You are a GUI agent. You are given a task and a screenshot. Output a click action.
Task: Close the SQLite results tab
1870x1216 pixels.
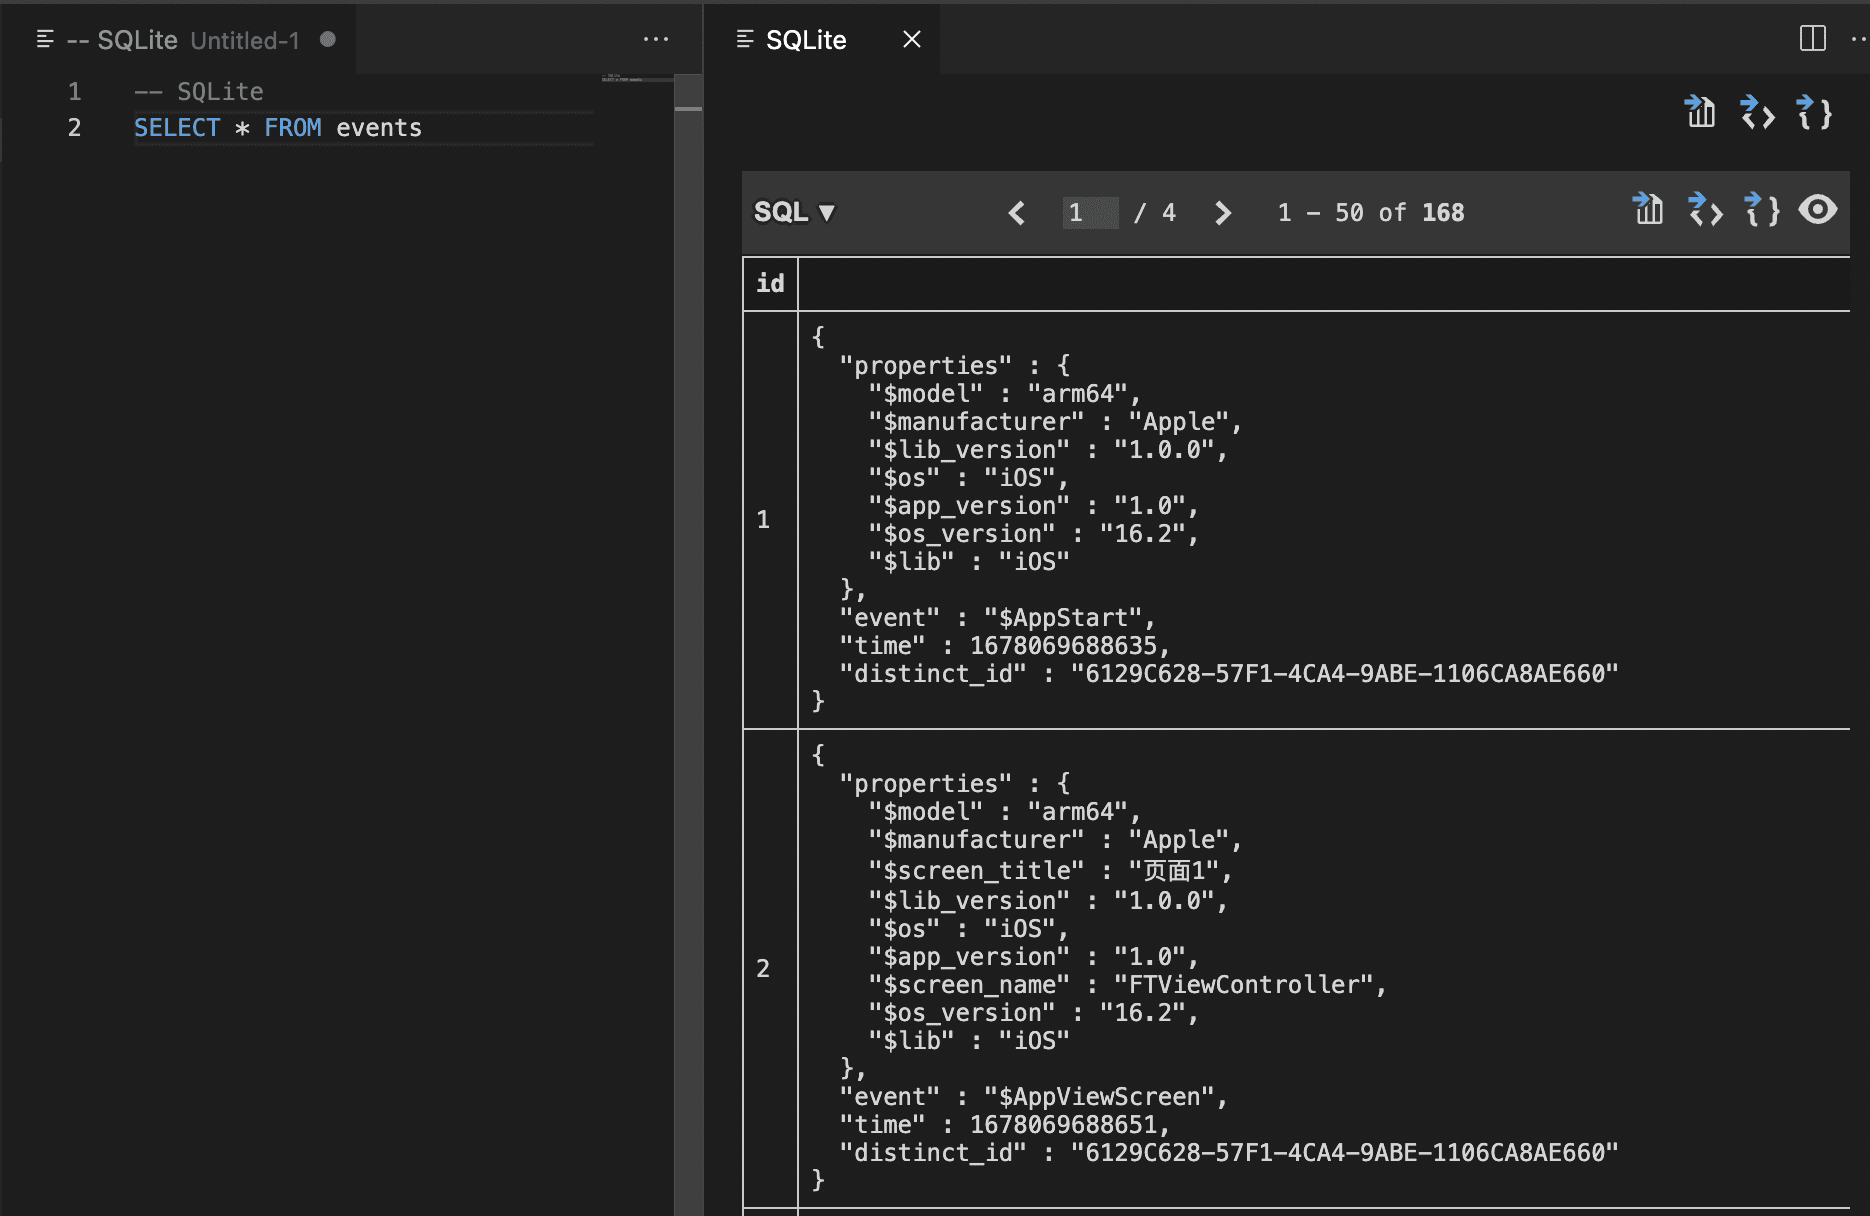pos(911,39)
